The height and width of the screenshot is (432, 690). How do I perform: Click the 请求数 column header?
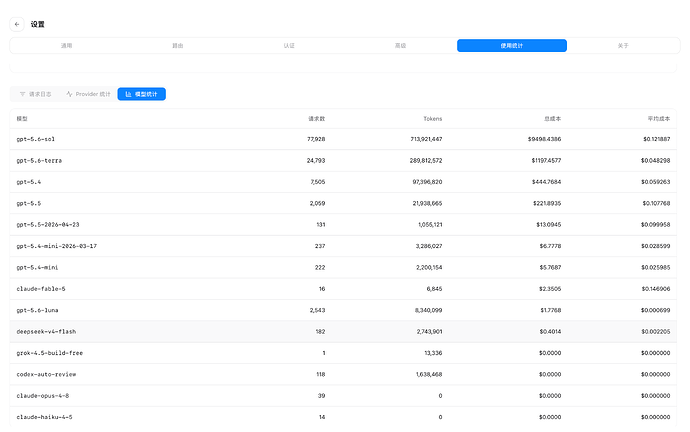click(x=316, y=119)
